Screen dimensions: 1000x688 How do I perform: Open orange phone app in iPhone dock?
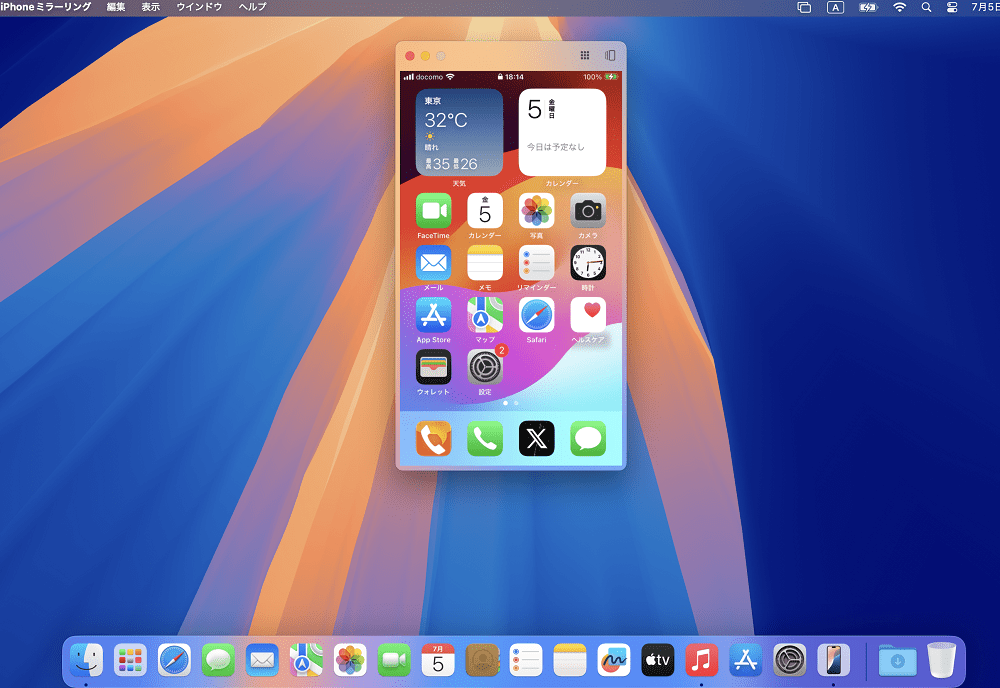pos(434,439)
